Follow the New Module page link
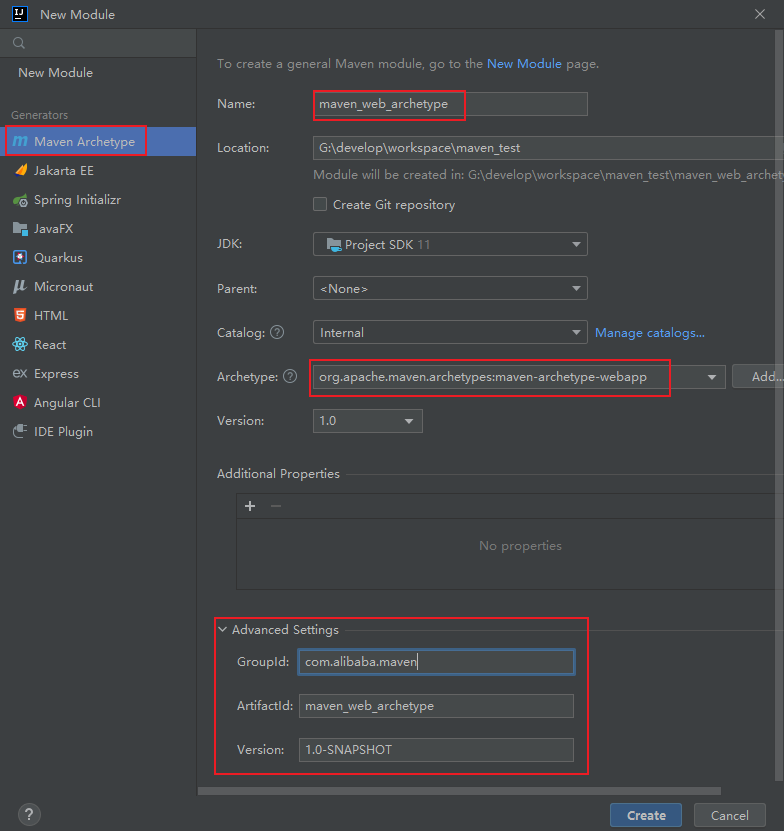Image resolution: width=784 pixels, height=831 pixels. pyautogui.click(x=524, y=64)
